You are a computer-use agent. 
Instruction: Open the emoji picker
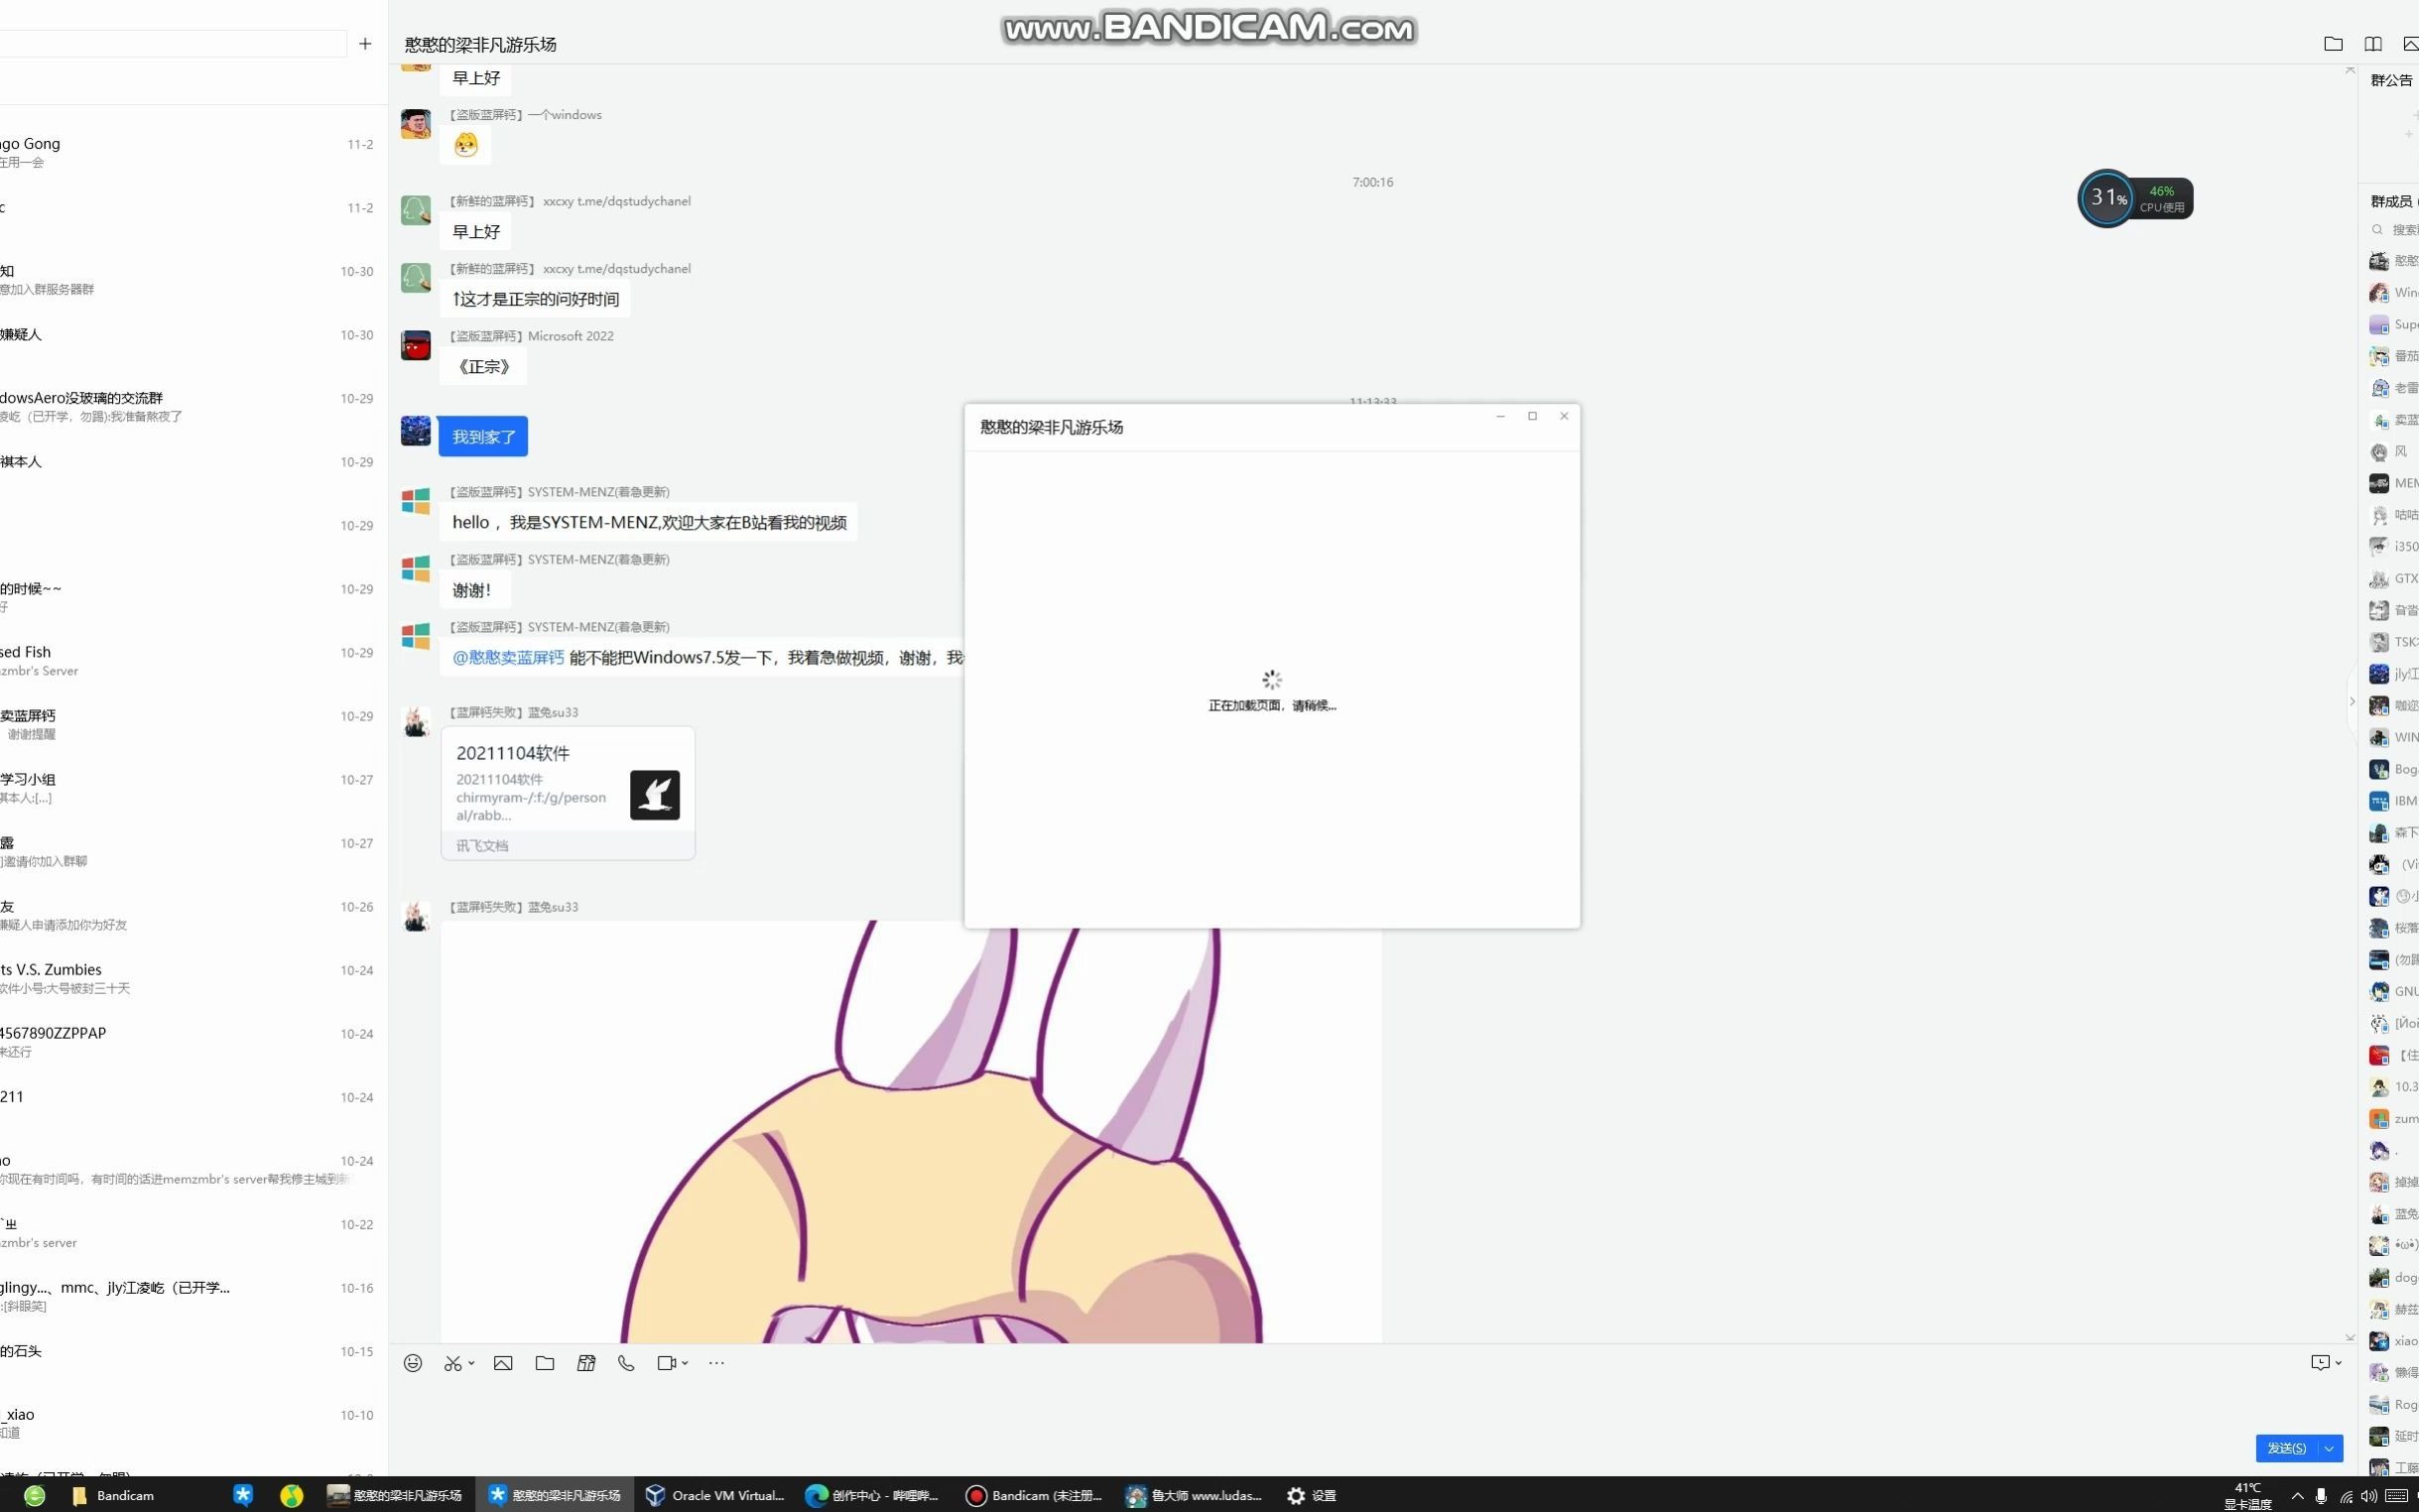(413, 1363)
